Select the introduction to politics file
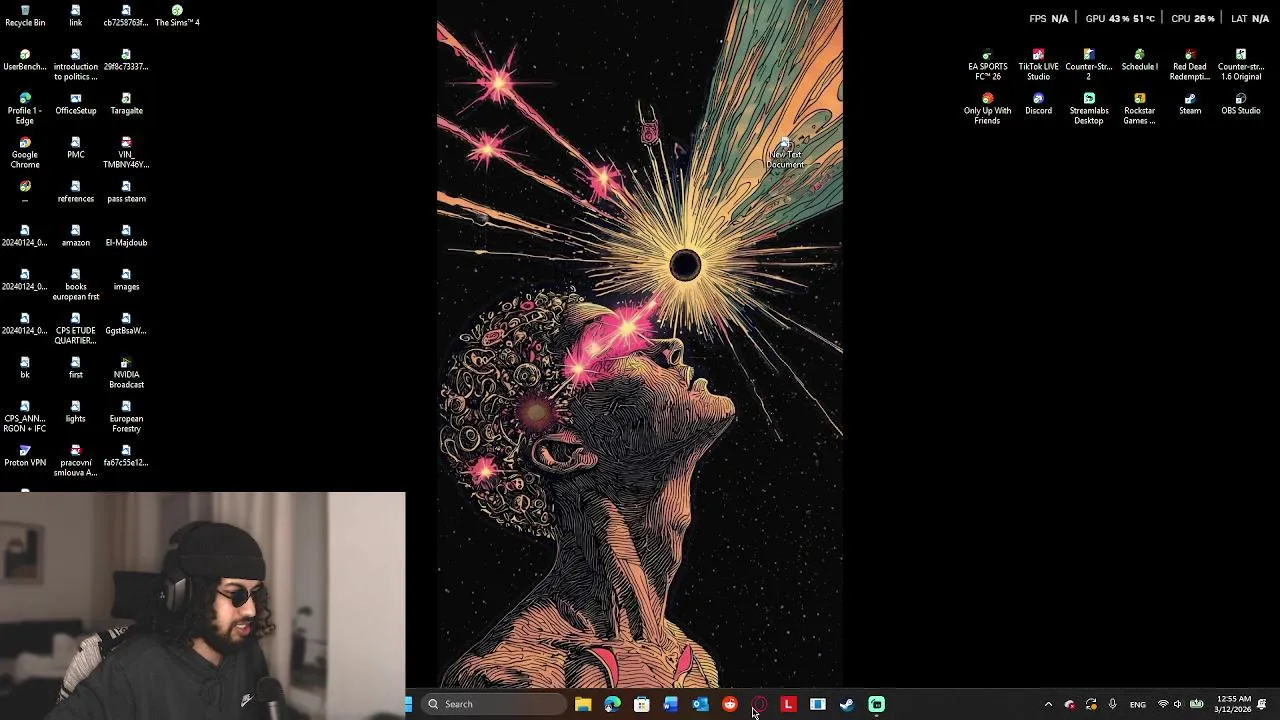This screenshot has width=1280, height=720. [x=76, y=64]
